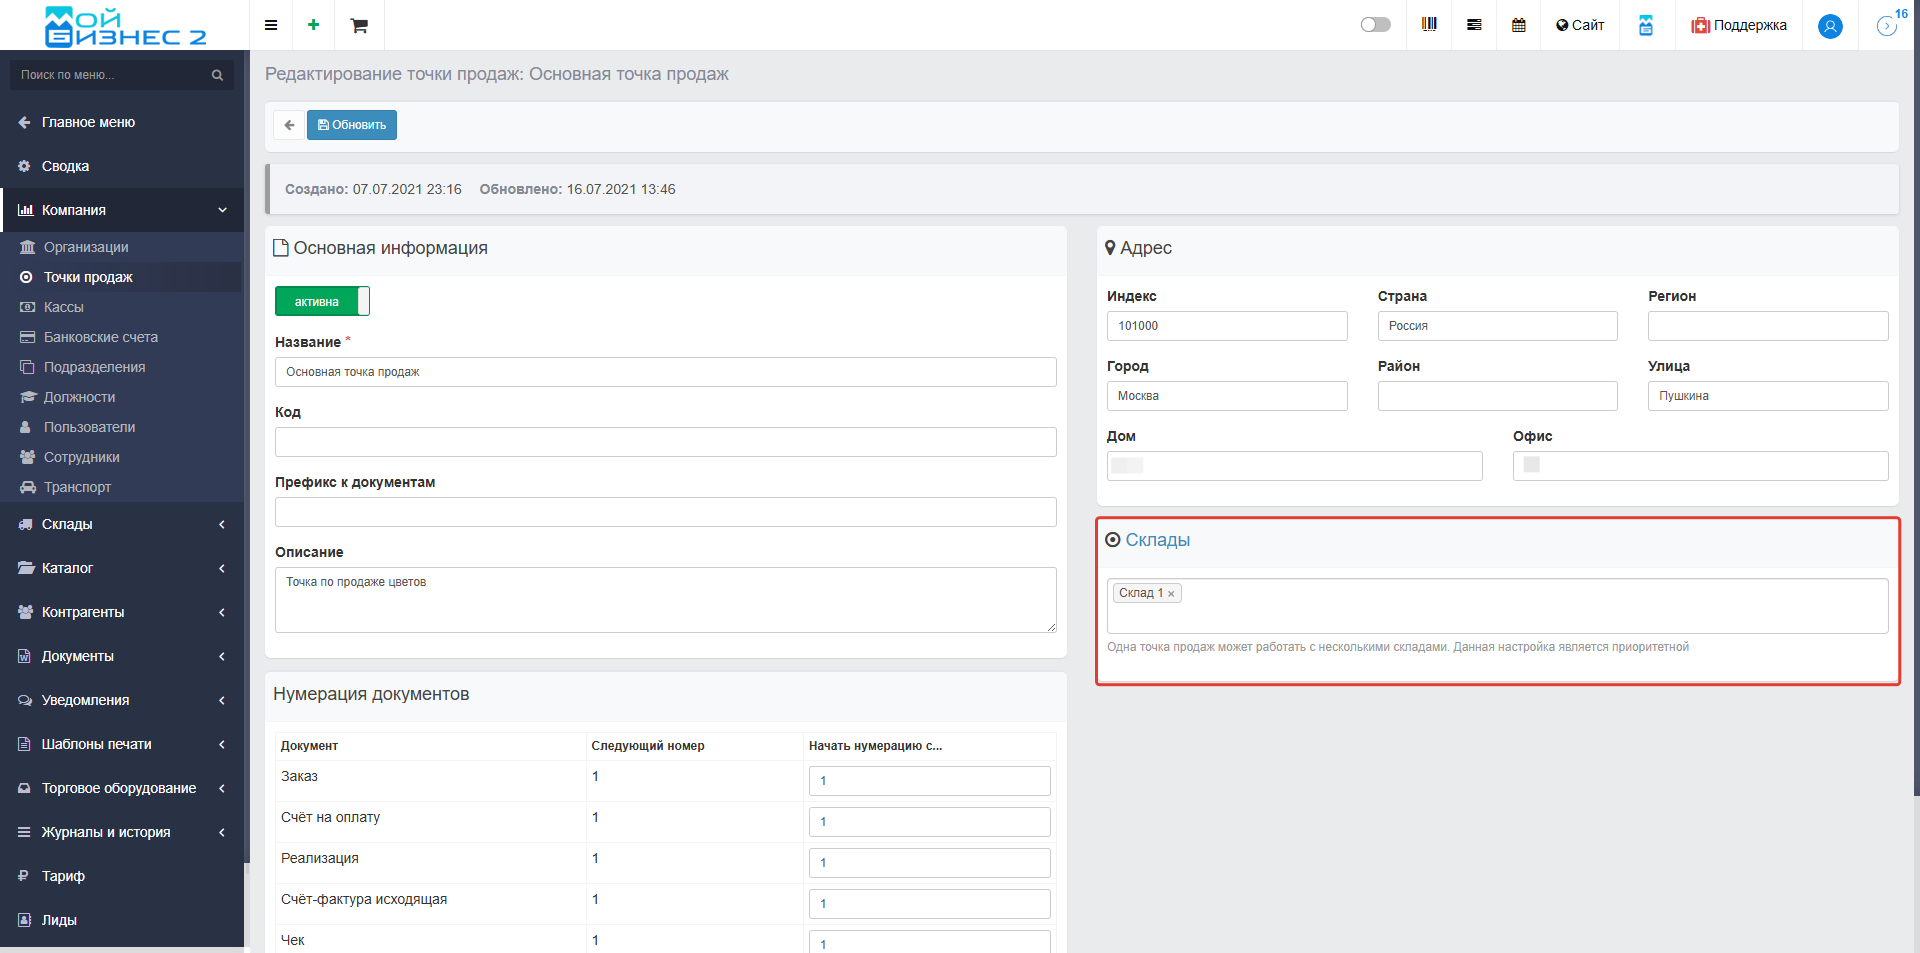The width and height of the screenshot is (1920, 953).
Task: Click the hamburger menu icon in top bar
Action: pos(271,25)
